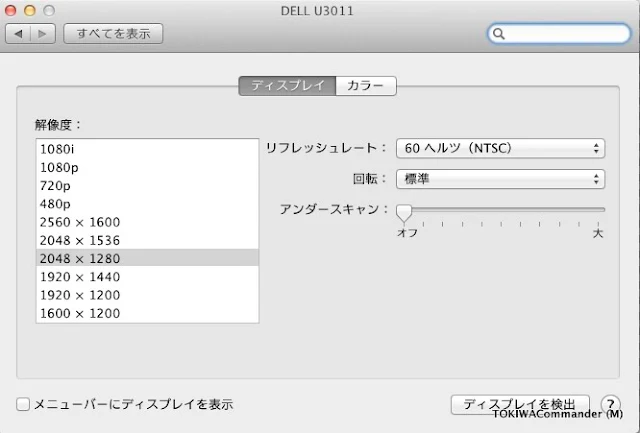Viewport: 640px width, 433px height.
Task: Select 2048 × 1280 resolution row
Action: pos(147,258)
